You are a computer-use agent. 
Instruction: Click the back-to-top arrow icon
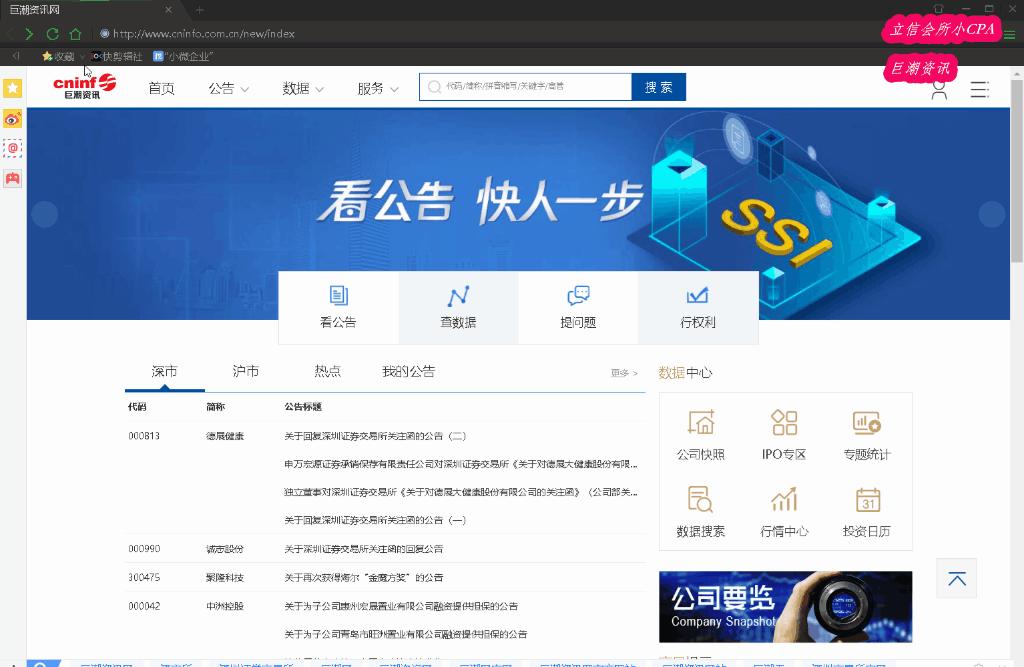(x=956, y=578)
